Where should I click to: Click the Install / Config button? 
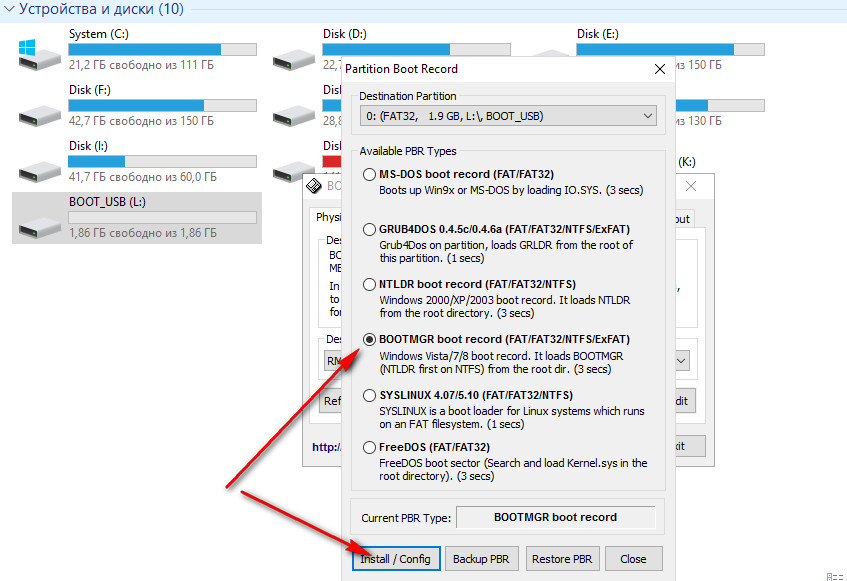(396, 559)
